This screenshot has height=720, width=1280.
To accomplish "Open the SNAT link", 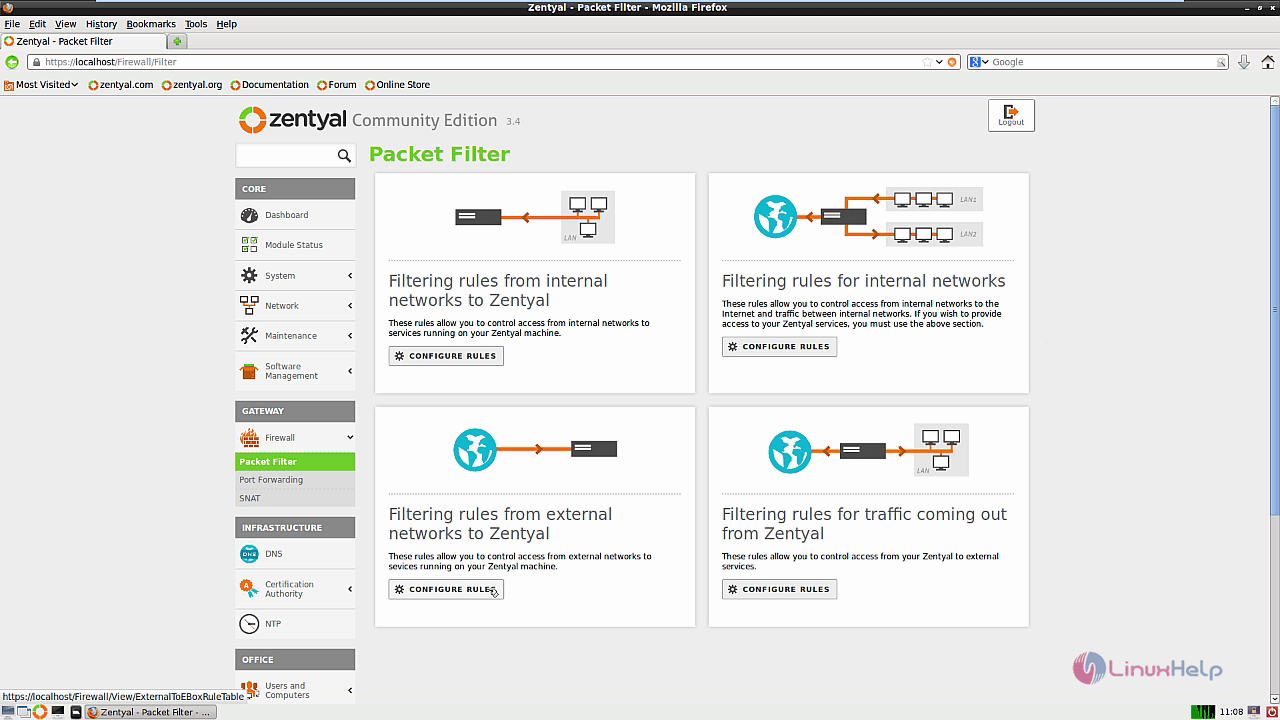I will point(250,498).
